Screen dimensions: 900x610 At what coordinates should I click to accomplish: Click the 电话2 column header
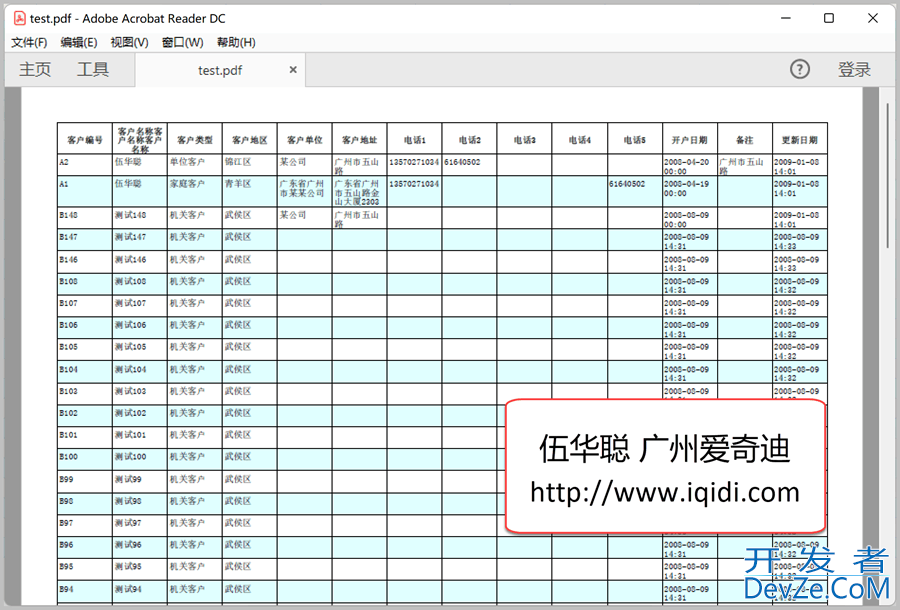[x=470, y=139]
